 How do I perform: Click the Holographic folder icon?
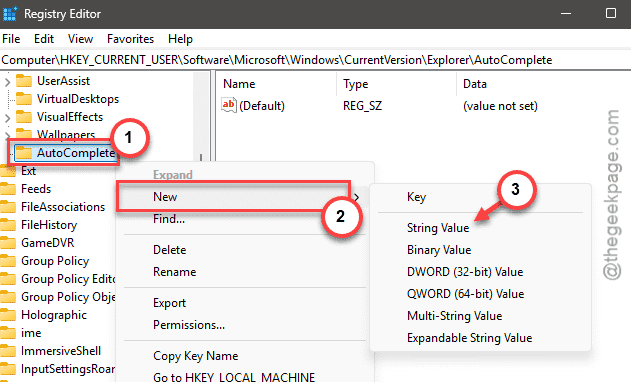[8, 315]
